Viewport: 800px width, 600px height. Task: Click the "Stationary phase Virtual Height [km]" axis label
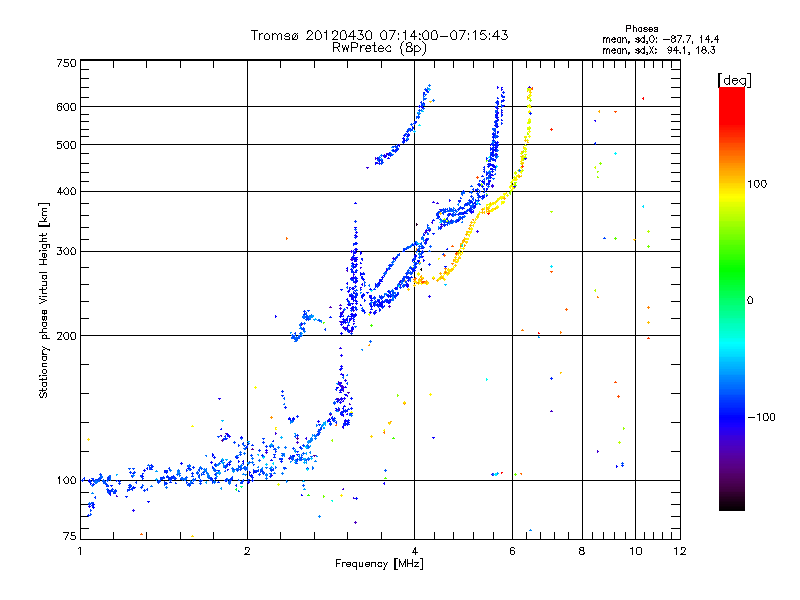tap(44, 300)
